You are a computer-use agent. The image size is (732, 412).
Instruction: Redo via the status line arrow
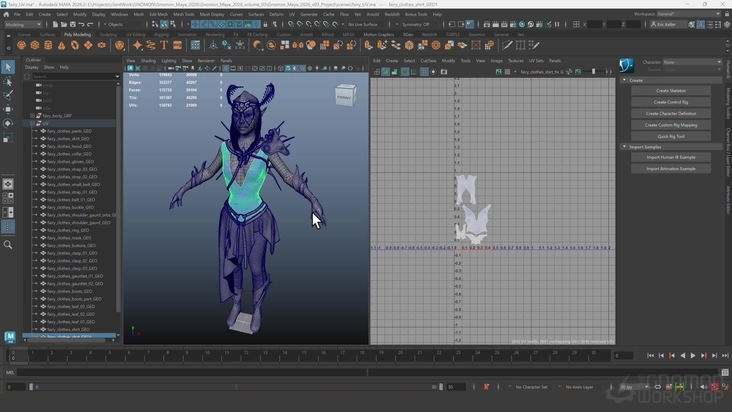[x=90, y=24]
